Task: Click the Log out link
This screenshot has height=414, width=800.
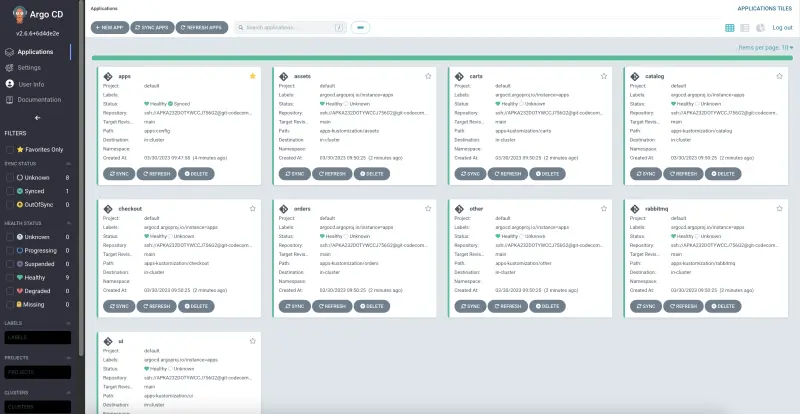Action: click(782, 27)
